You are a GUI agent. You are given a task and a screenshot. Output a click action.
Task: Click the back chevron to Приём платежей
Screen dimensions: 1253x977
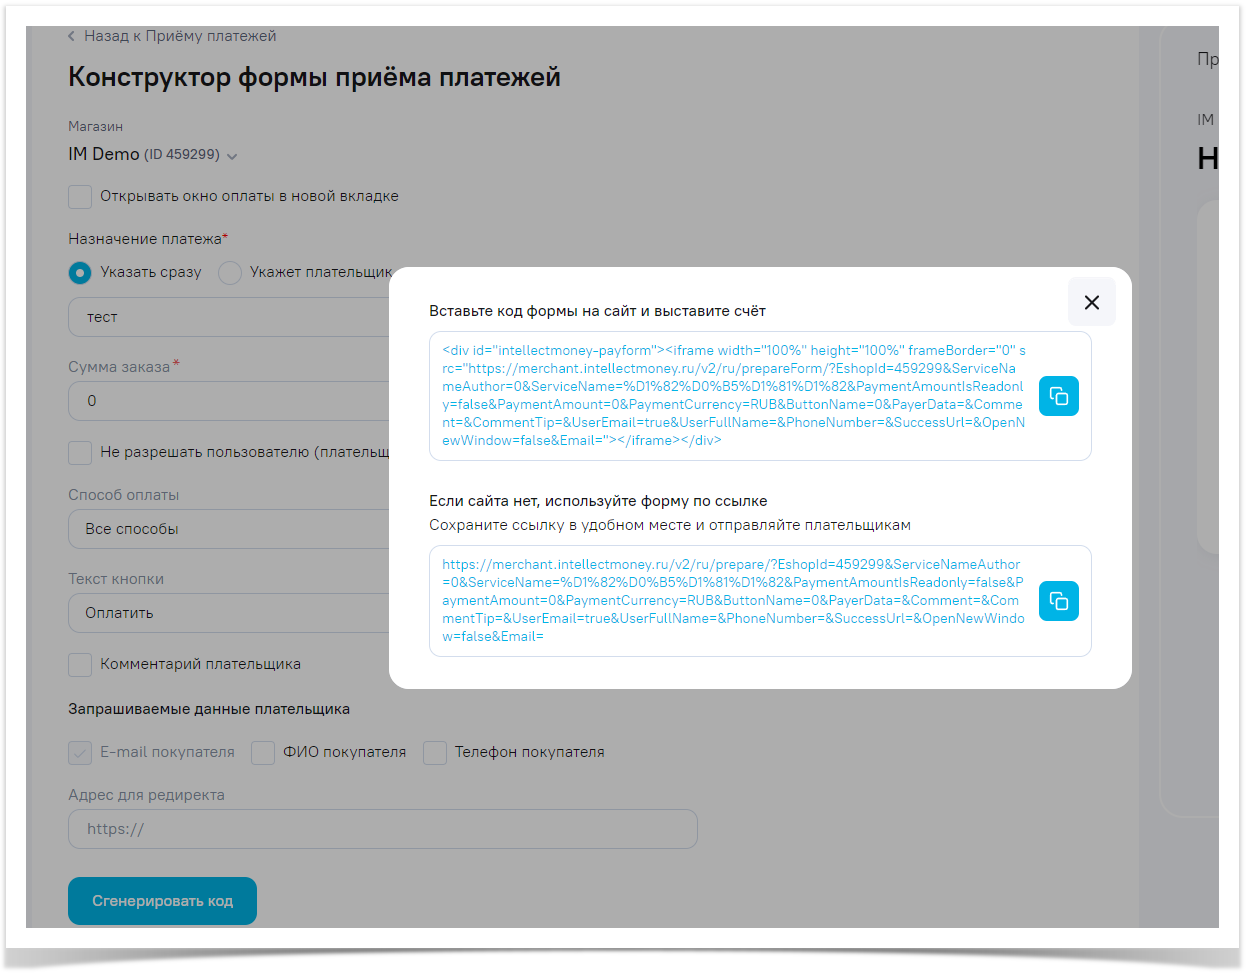pos(71,36)
